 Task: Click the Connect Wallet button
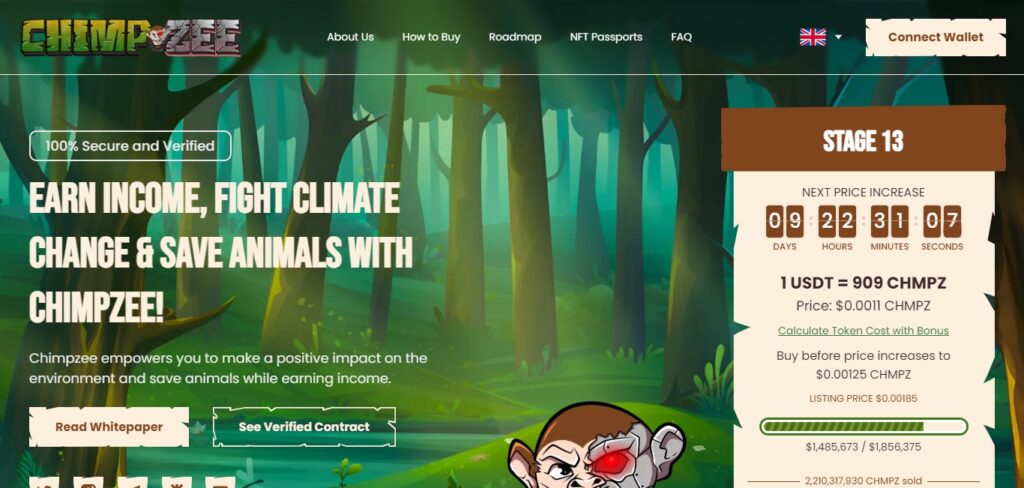coord(935,37)
